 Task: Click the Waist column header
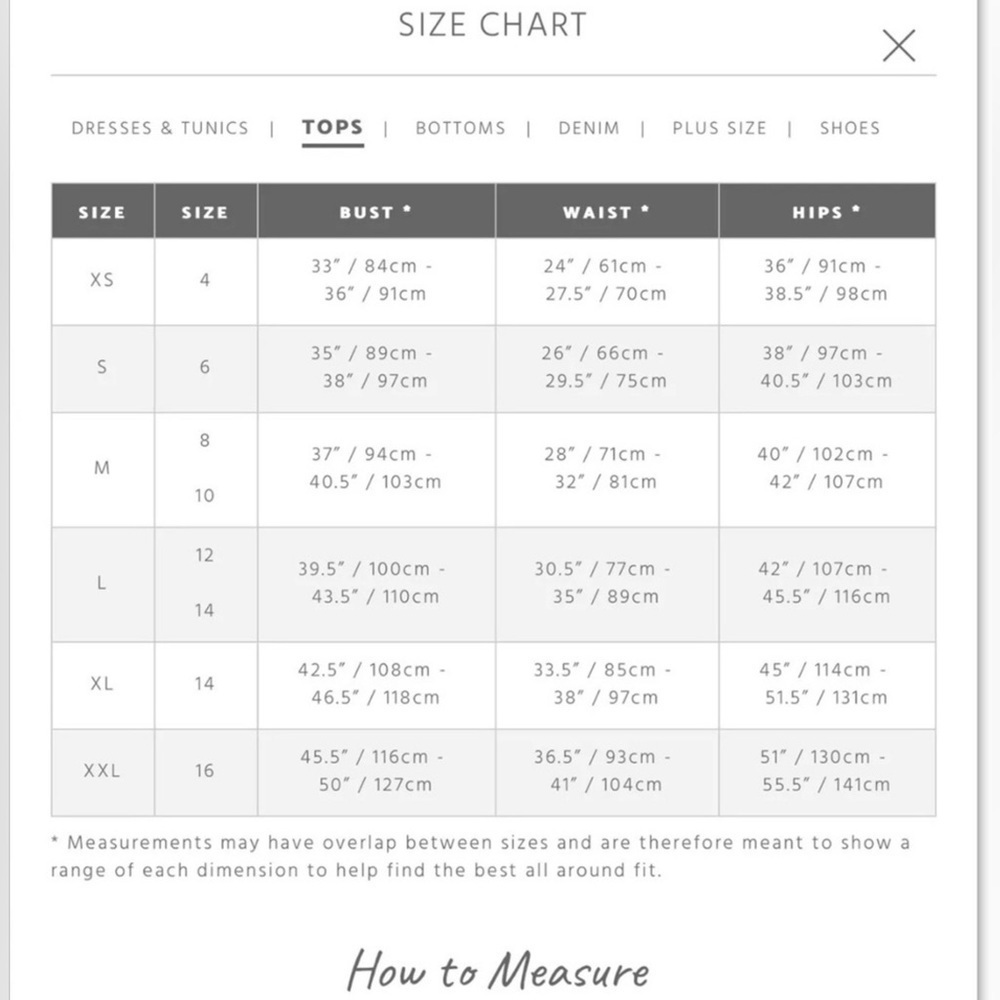[x=607, y=211]
